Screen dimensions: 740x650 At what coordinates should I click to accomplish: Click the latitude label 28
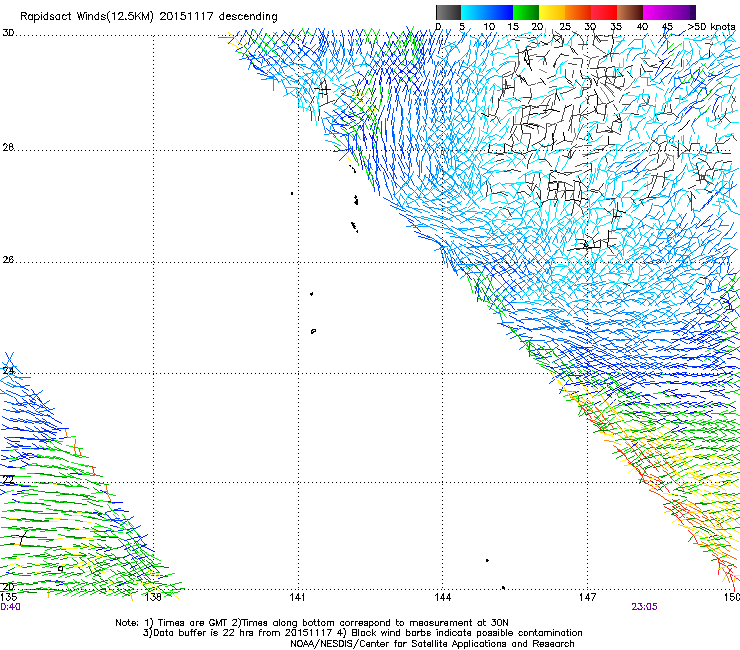point(8,147)
